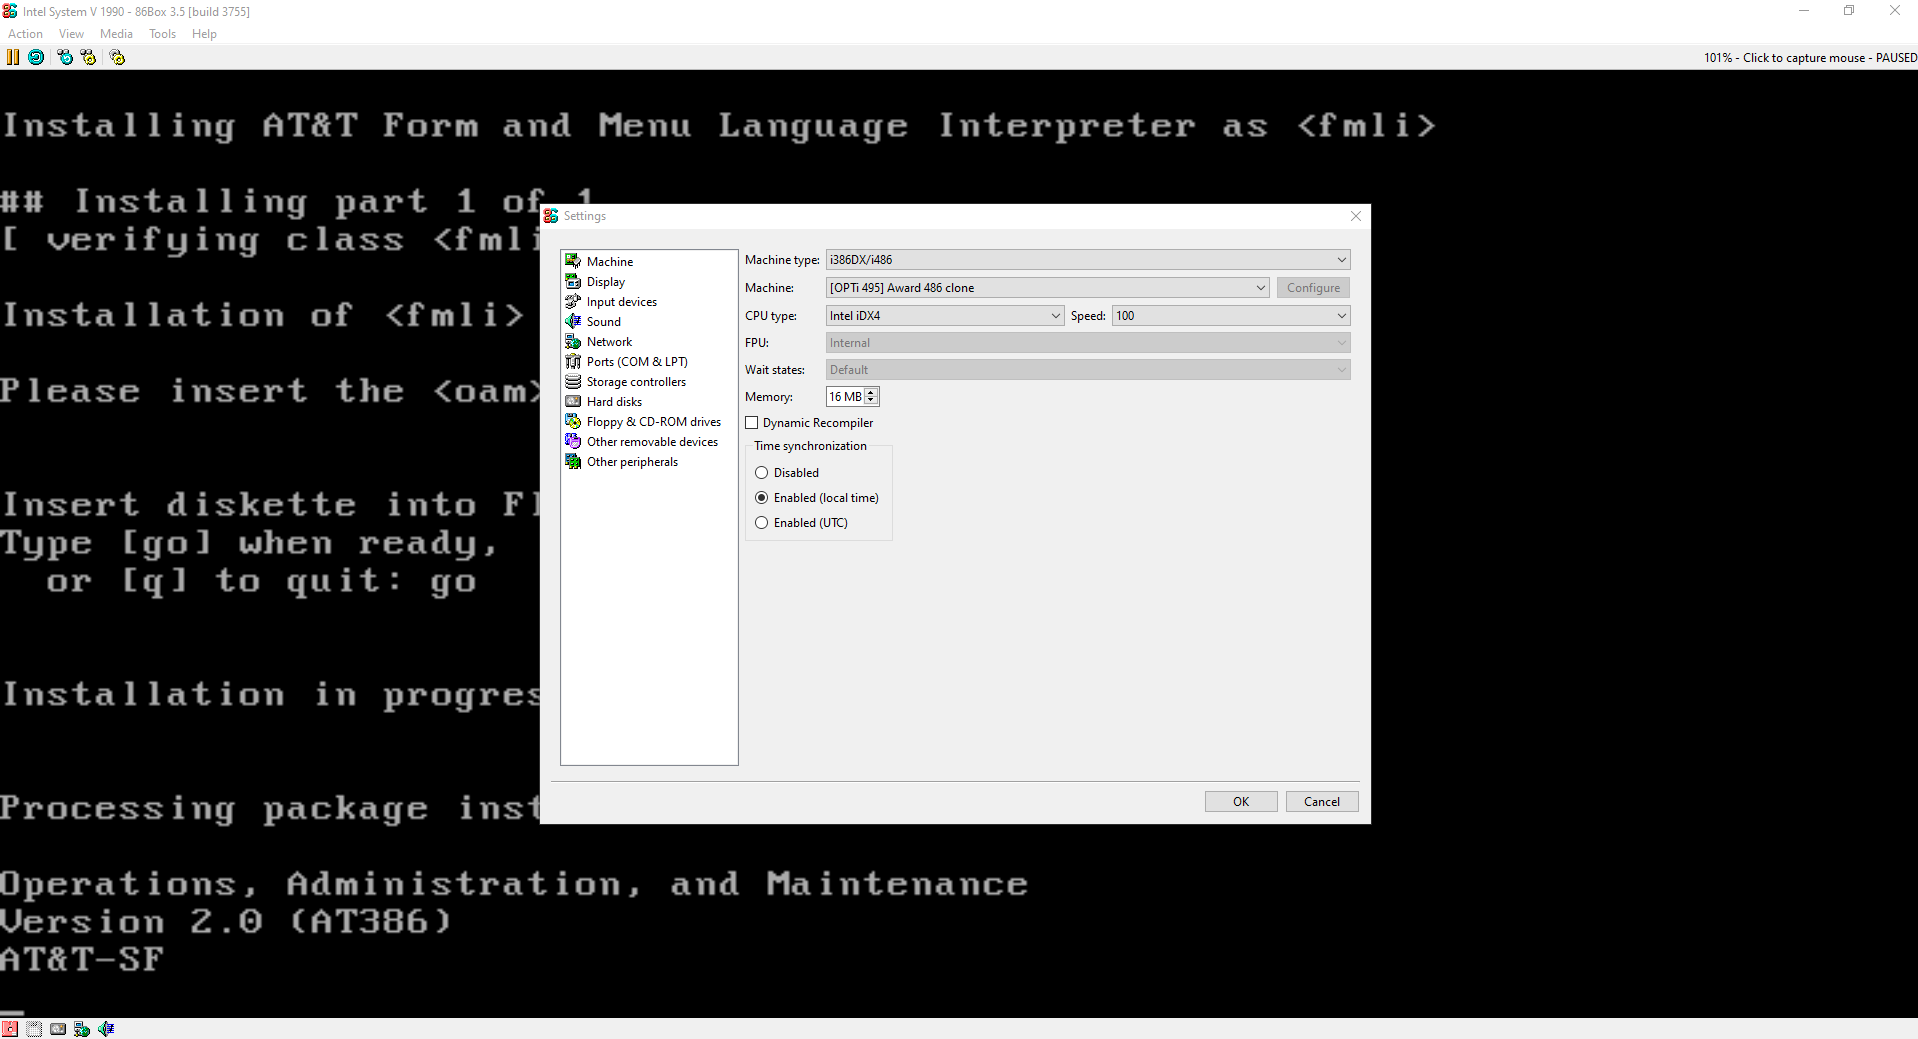Click the Configure button beside Machine
This screenshot has height=1039, width=1918.
(x=1313, y=288)
